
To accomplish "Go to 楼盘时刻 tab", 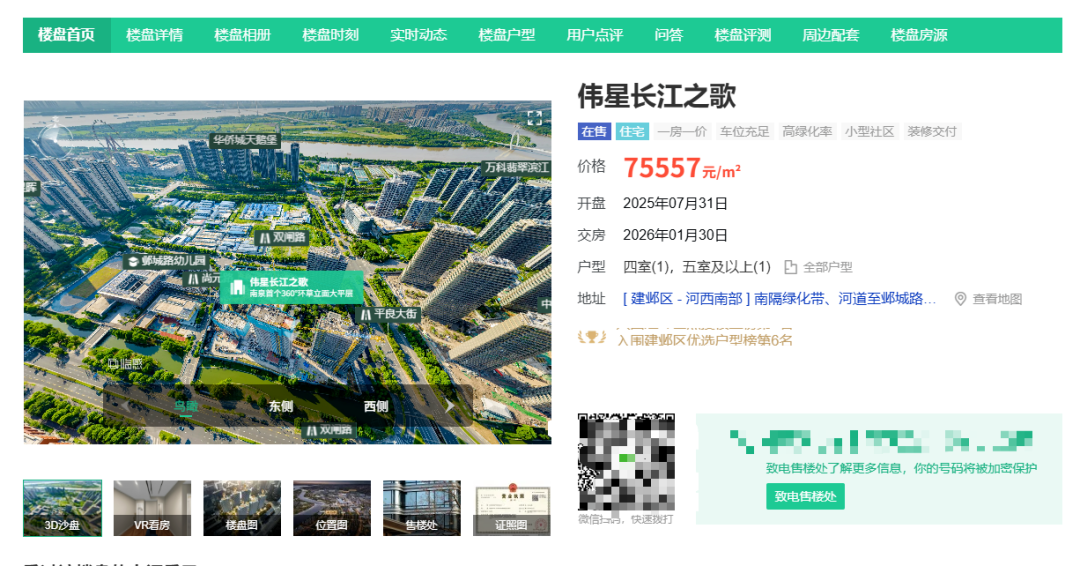I will click(x=331, y=35).
